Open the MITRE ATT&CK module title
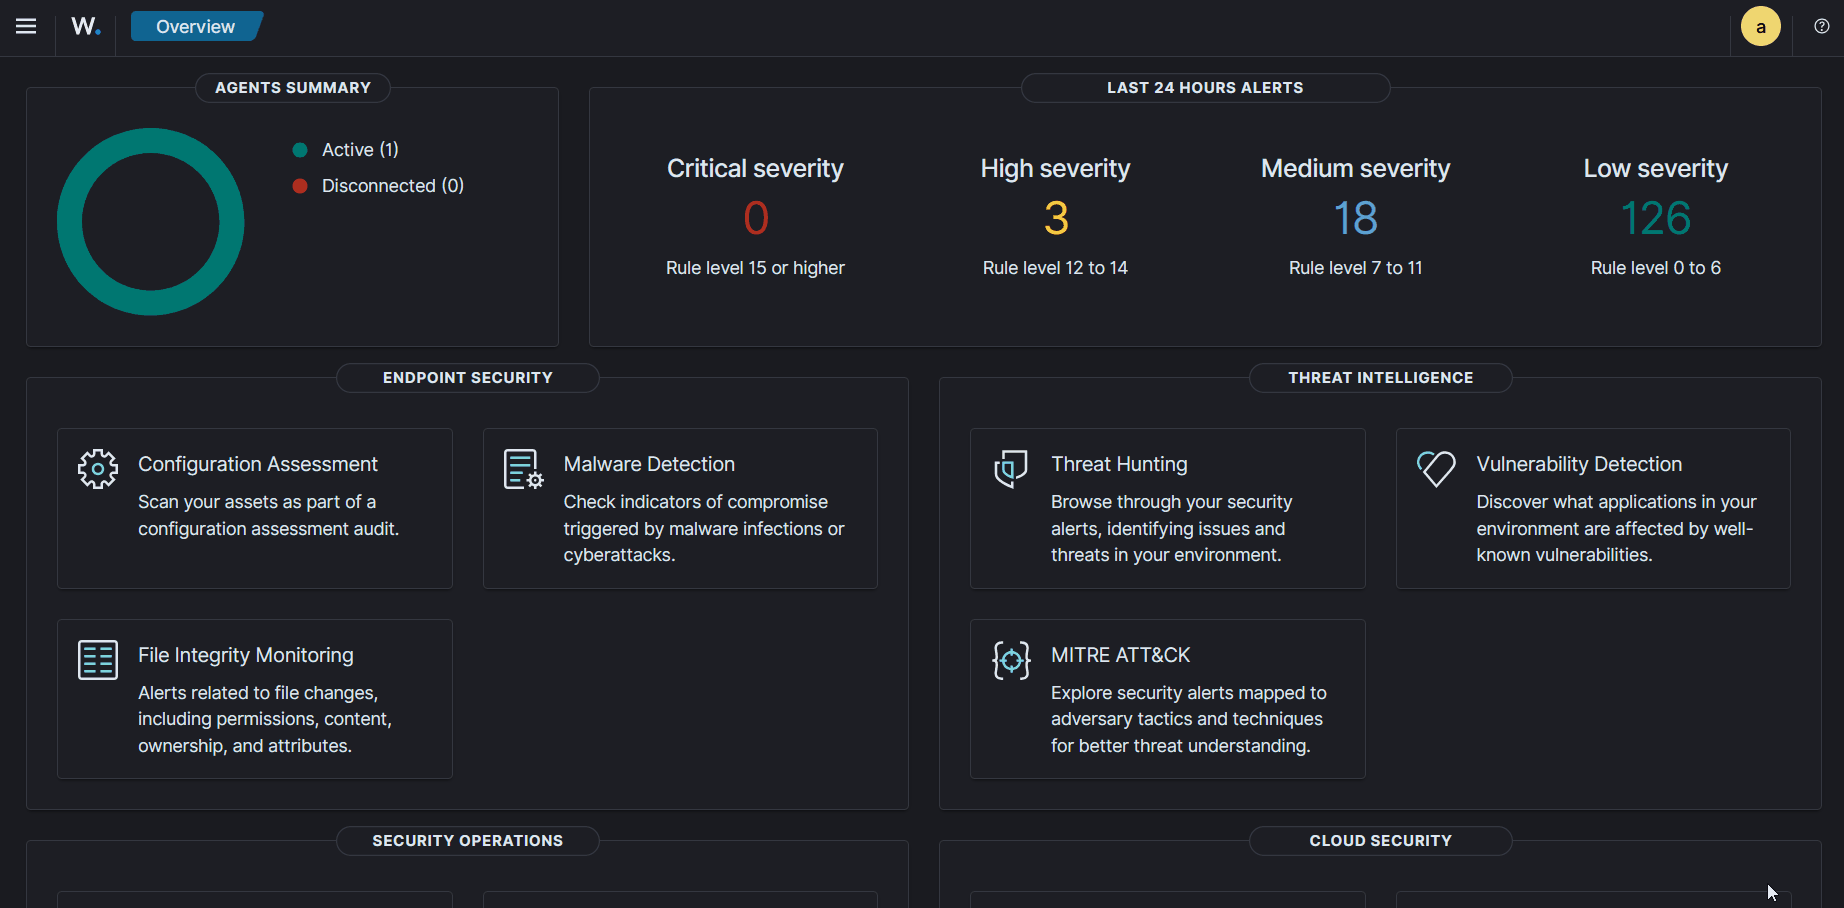Image resolution: width=1844 pixels, height=908 pixels. click(1120, 655)
